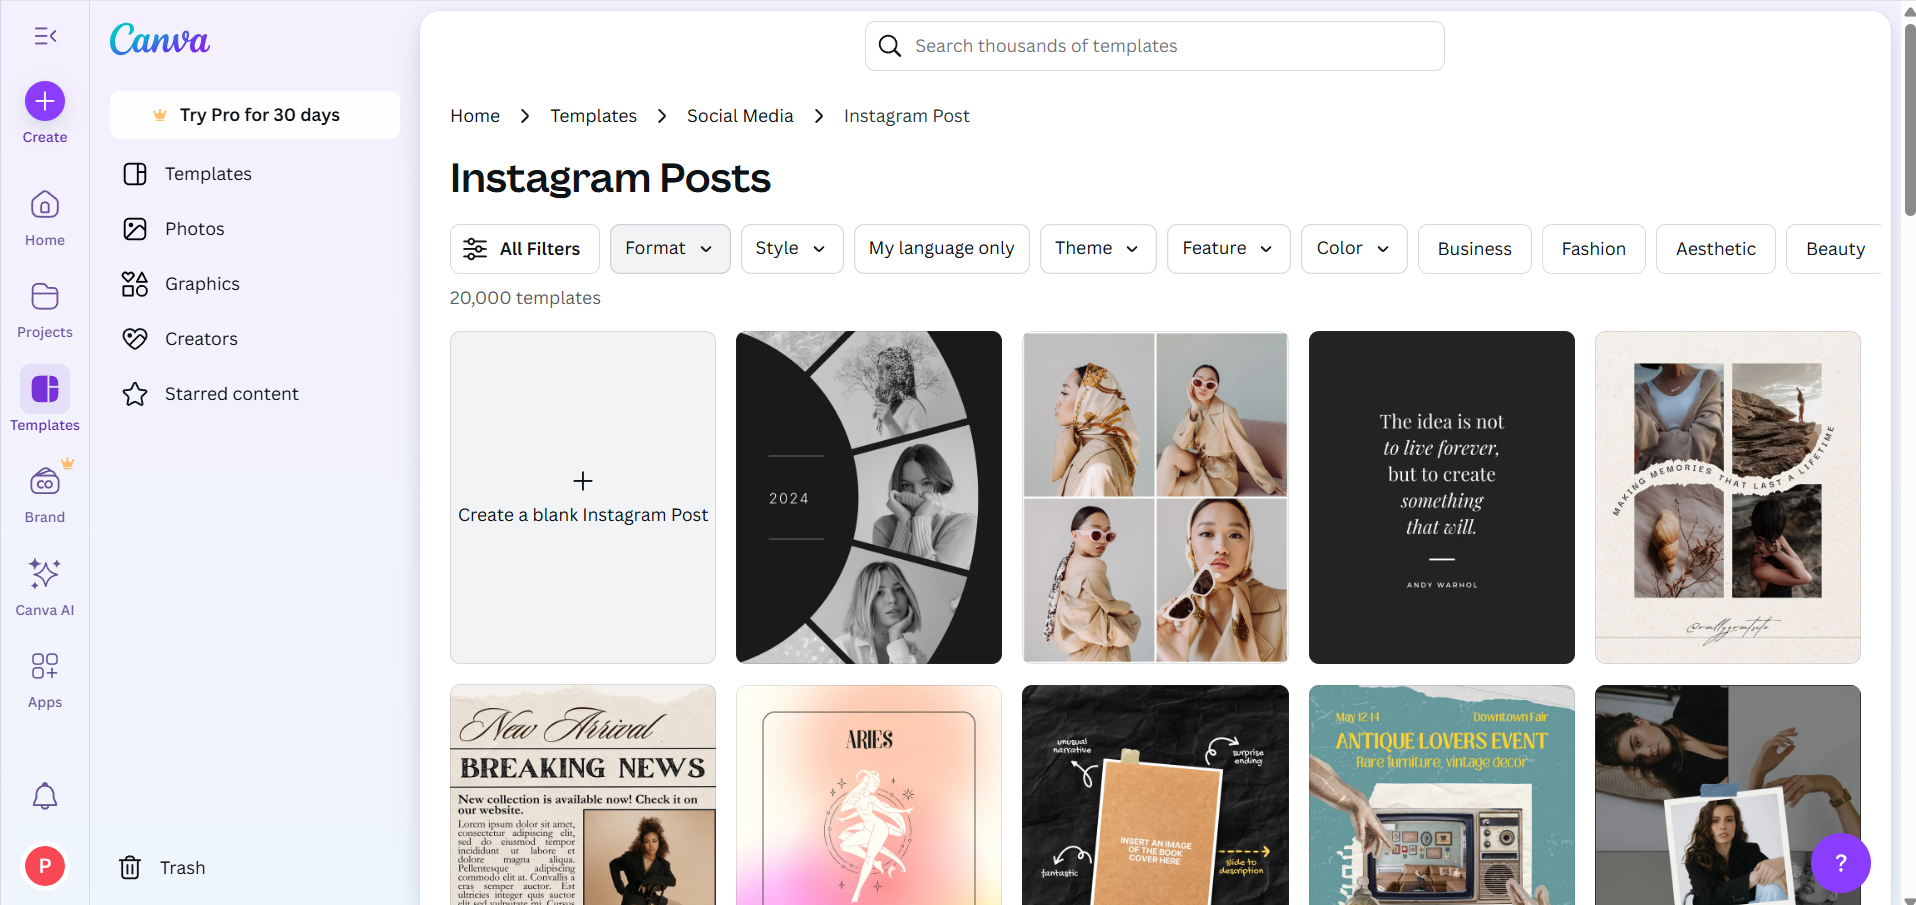Create a blank Instagram Post
Viewport: 1916px width, 905px height.
coord(583,497)
